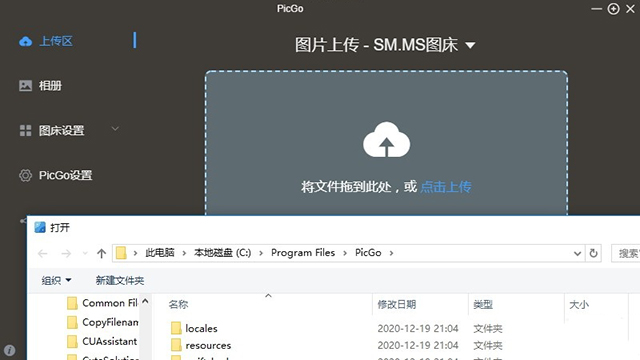Click the cloud upload icon in drop zone

tap(386, 140)
